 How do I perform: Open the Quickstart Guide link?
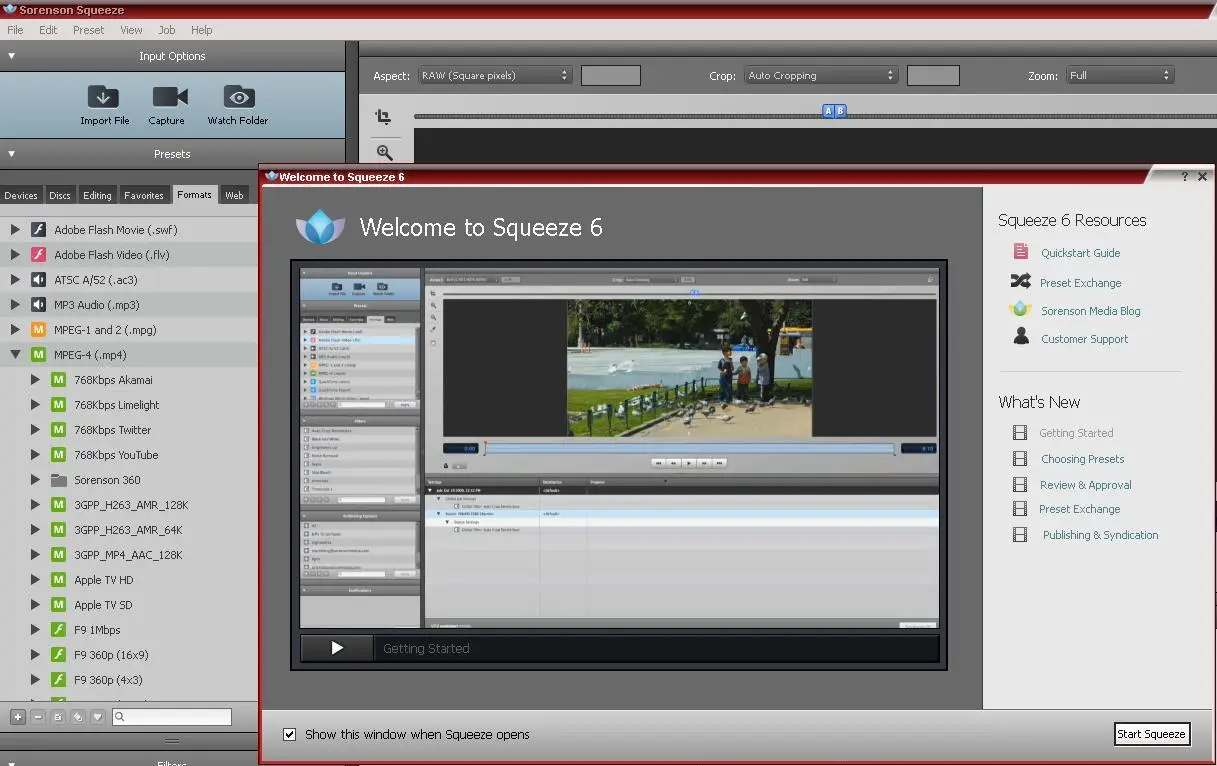(1080, 253)
